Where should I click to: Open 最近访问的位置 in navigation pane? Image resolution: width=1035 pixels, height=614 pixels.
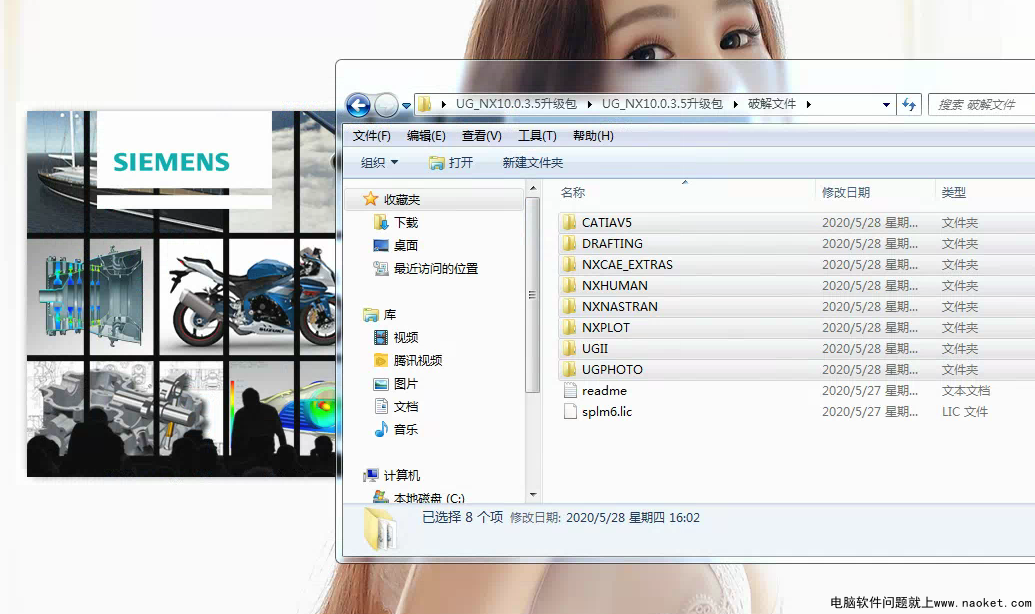426,269
